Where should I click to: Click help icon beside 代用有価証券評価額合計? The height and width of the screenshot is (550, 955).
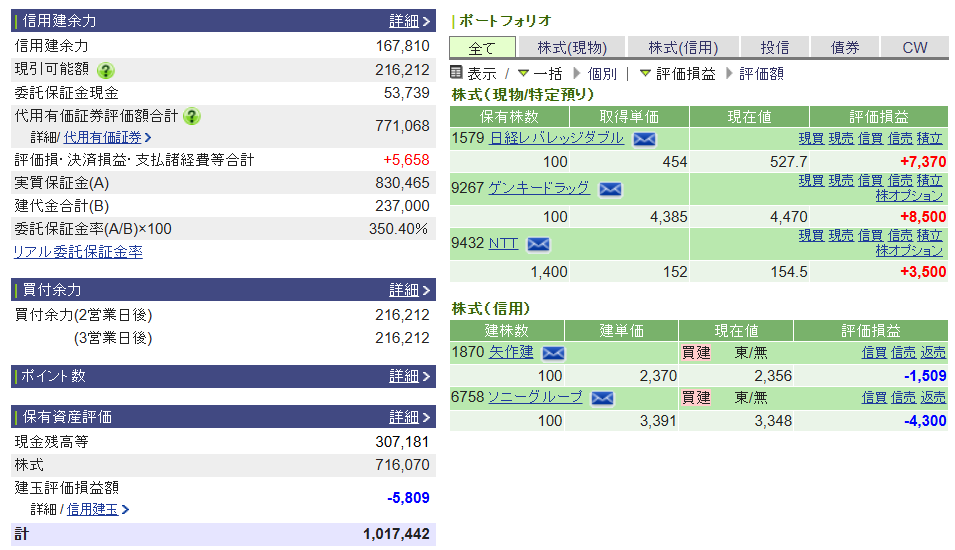tap(192, 116)
